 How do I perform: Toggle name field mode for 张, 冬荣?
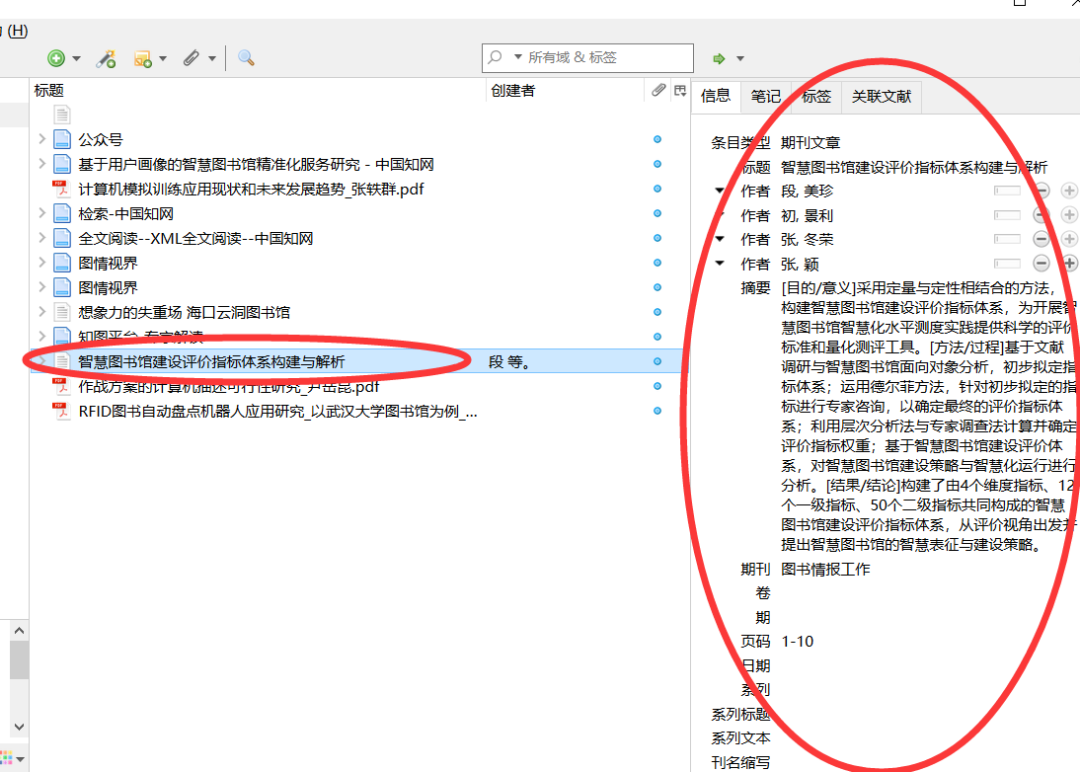coord(1007,239)
